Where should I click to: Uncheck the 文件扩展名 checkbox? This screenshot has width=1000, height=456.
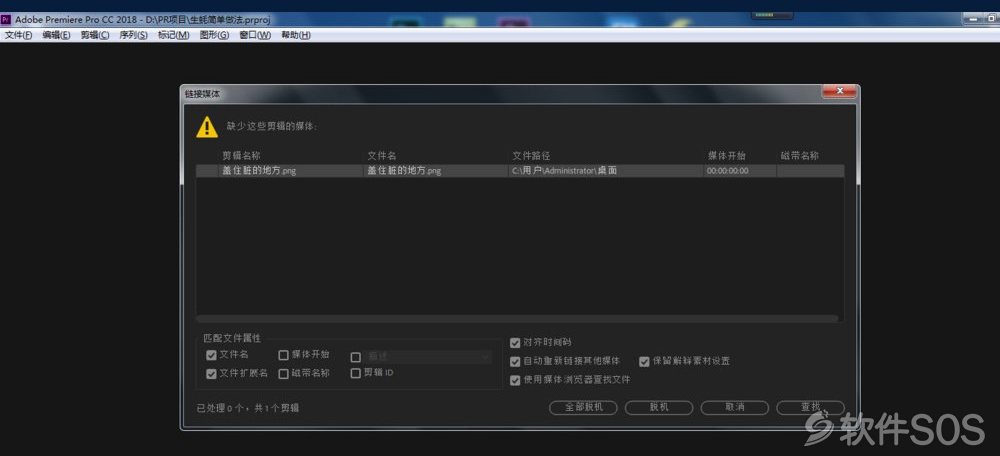pyautogui.click(x=212, y=374)
